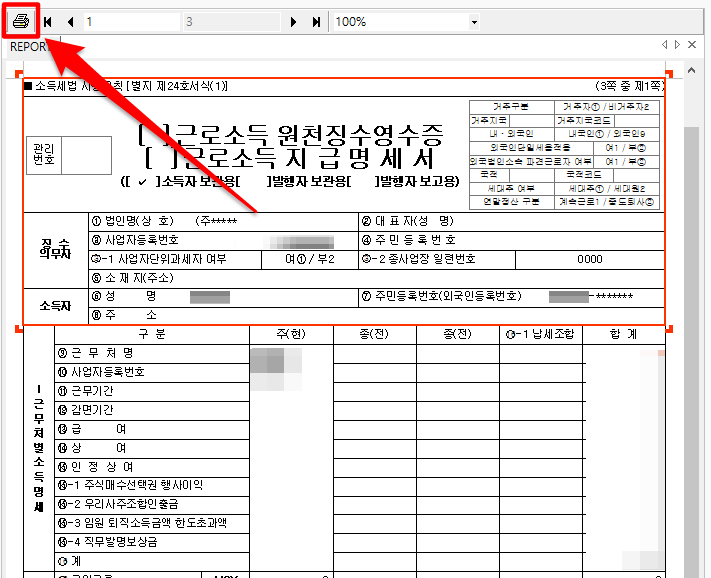Click the 합 계 column header
The height and width of the screenshot is (578, 711).
coord(624,335)
